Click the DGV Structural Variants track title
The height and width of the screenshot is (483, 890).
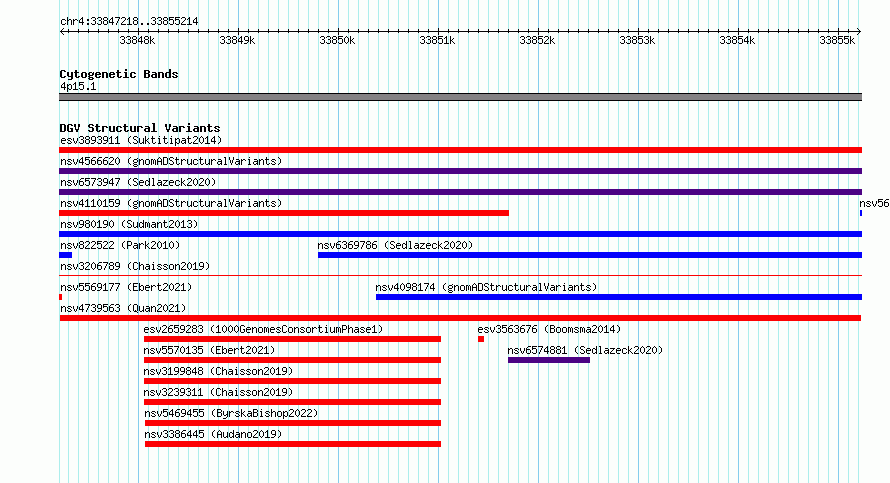pos(140,128)
